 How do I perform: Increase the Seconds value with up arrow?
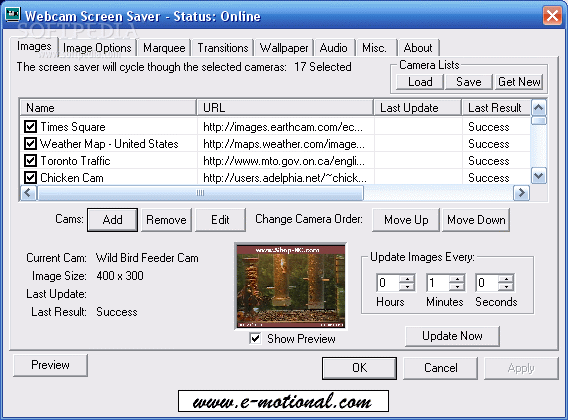click(x=506, y=279)
